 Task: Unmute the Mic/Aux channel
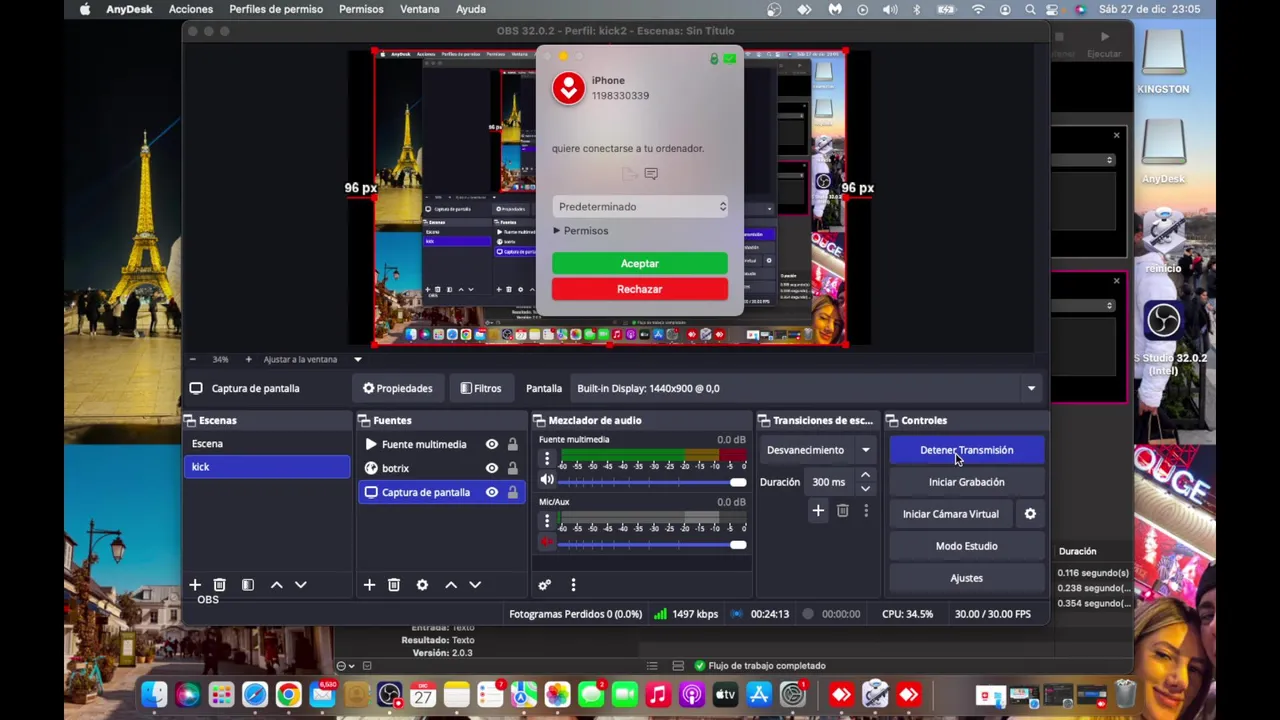(546, 543)
